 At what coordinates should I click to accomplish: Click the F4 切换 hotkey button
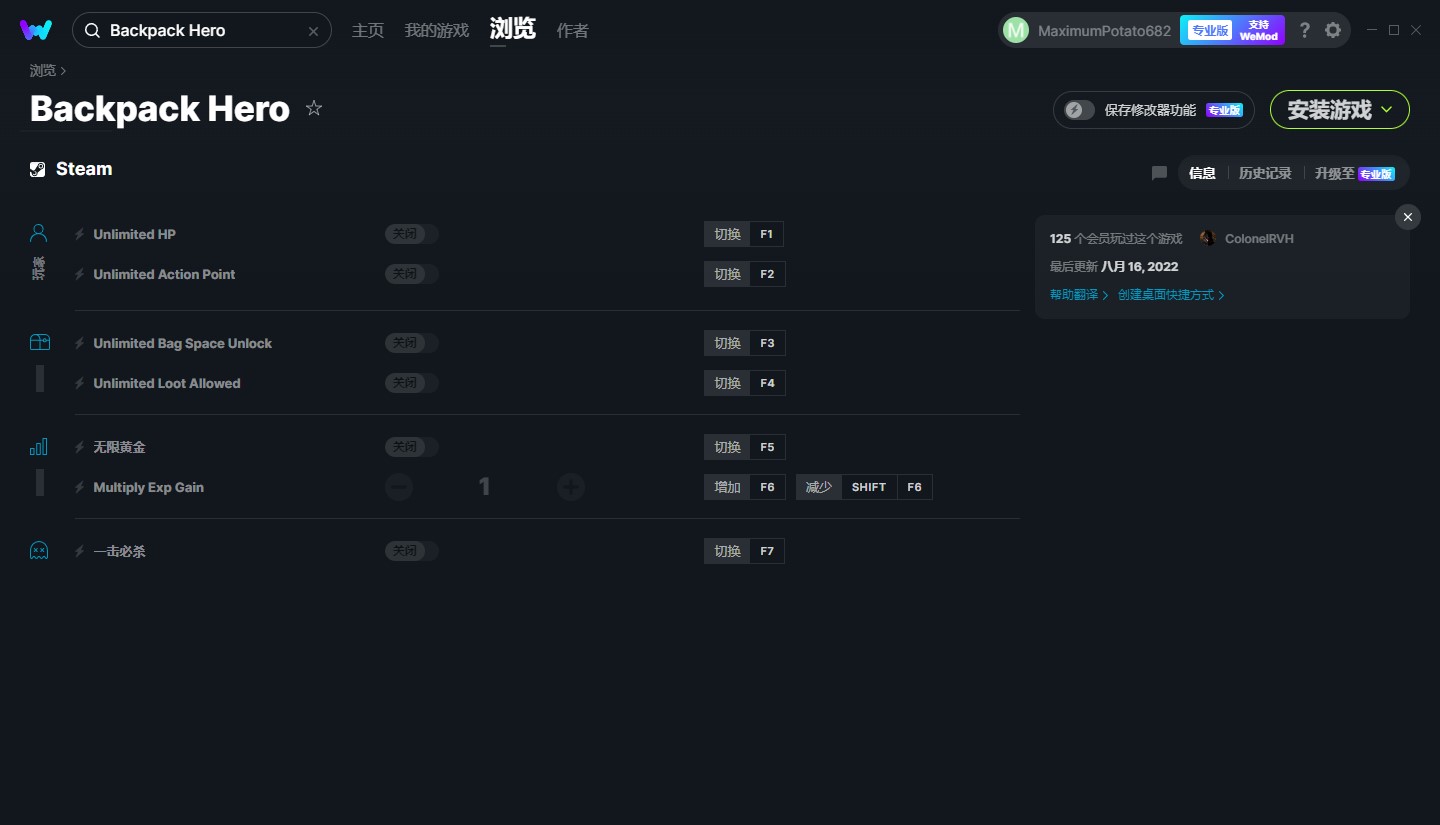[x=745, y=383]
